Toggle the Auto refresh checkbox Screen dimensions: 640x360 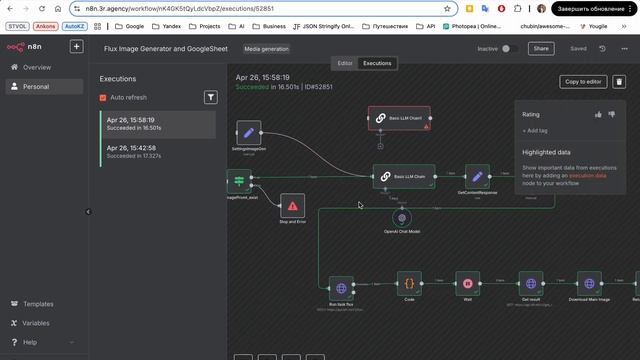103,98
